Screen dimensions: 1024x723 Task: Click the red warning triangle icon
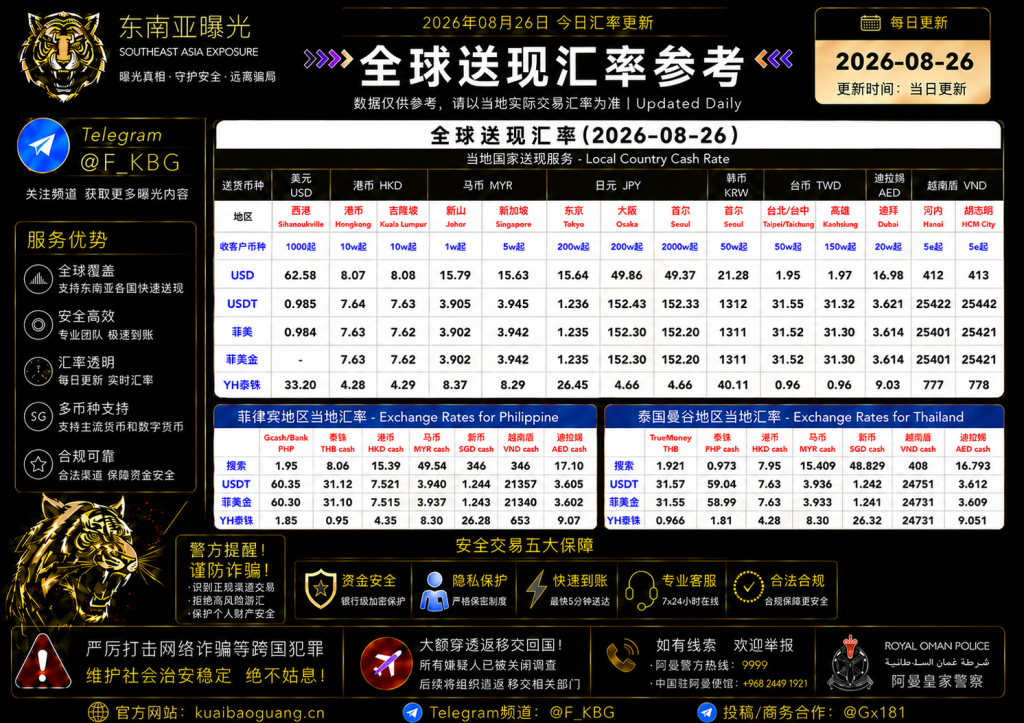coord(43,662)
